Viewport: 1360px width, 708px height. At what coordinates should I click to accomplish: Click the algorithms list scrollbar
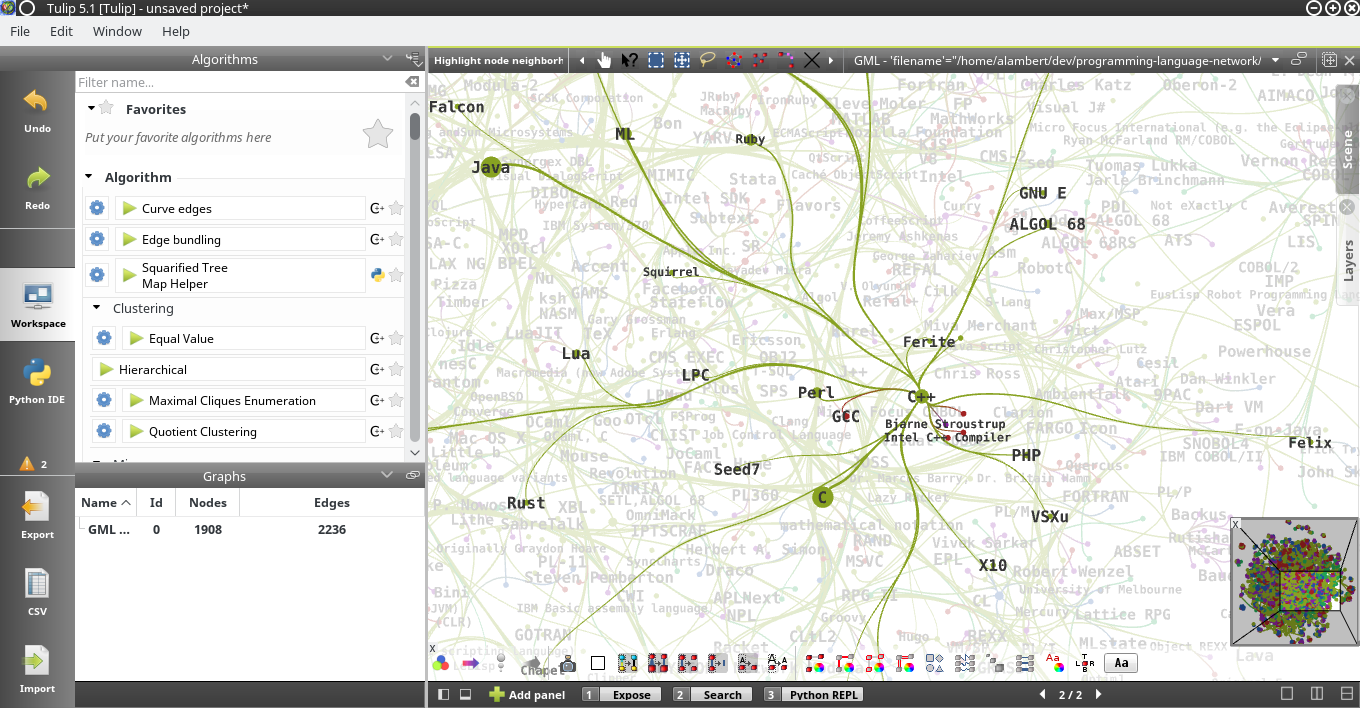pos(415,125)
